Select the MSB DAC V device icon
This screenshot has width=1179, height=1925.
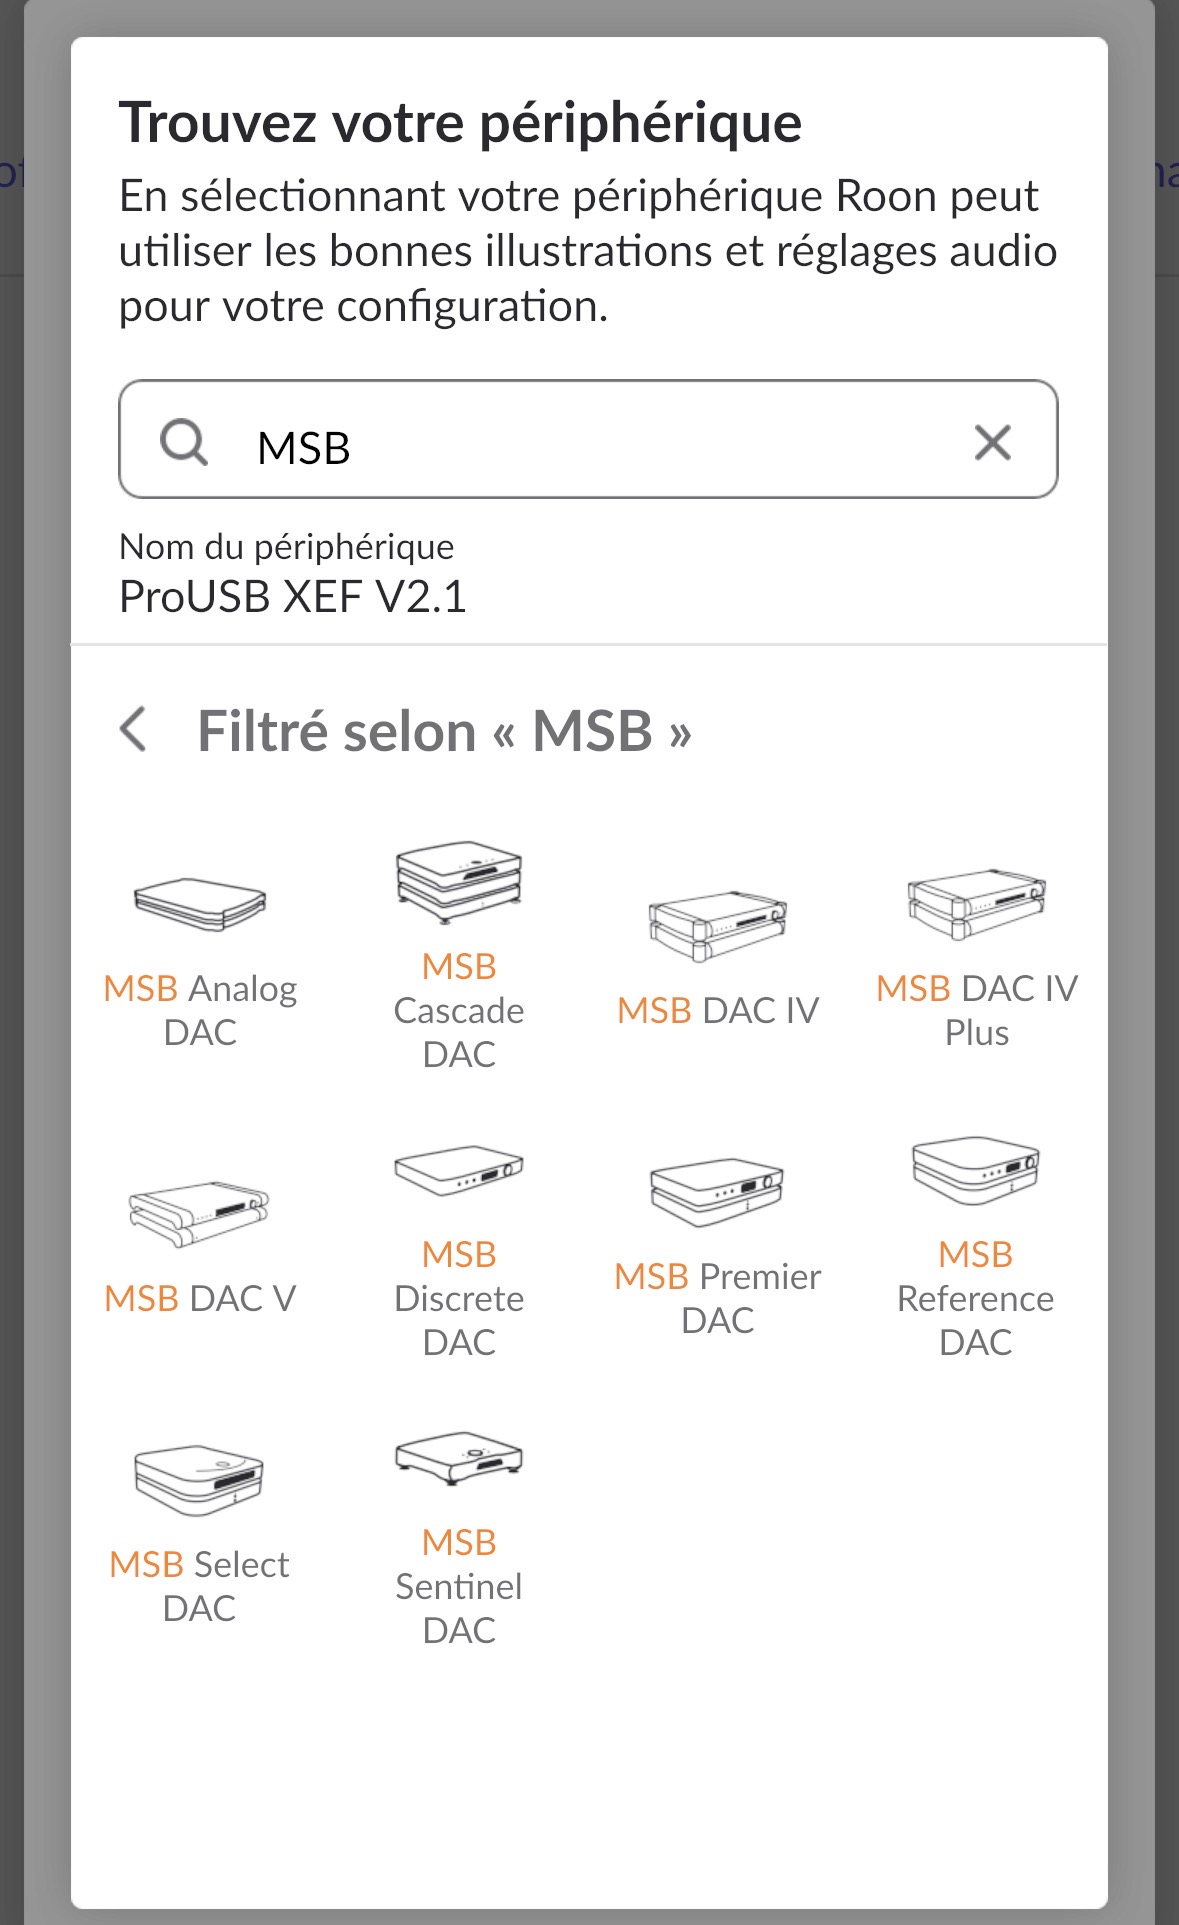coord(200,1215)
